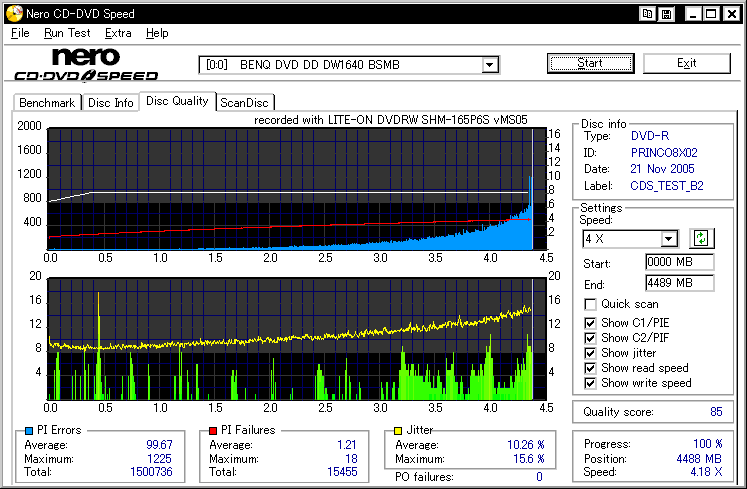
Task: Disable Show write speed checkbox
Action: tap(591, 383)
